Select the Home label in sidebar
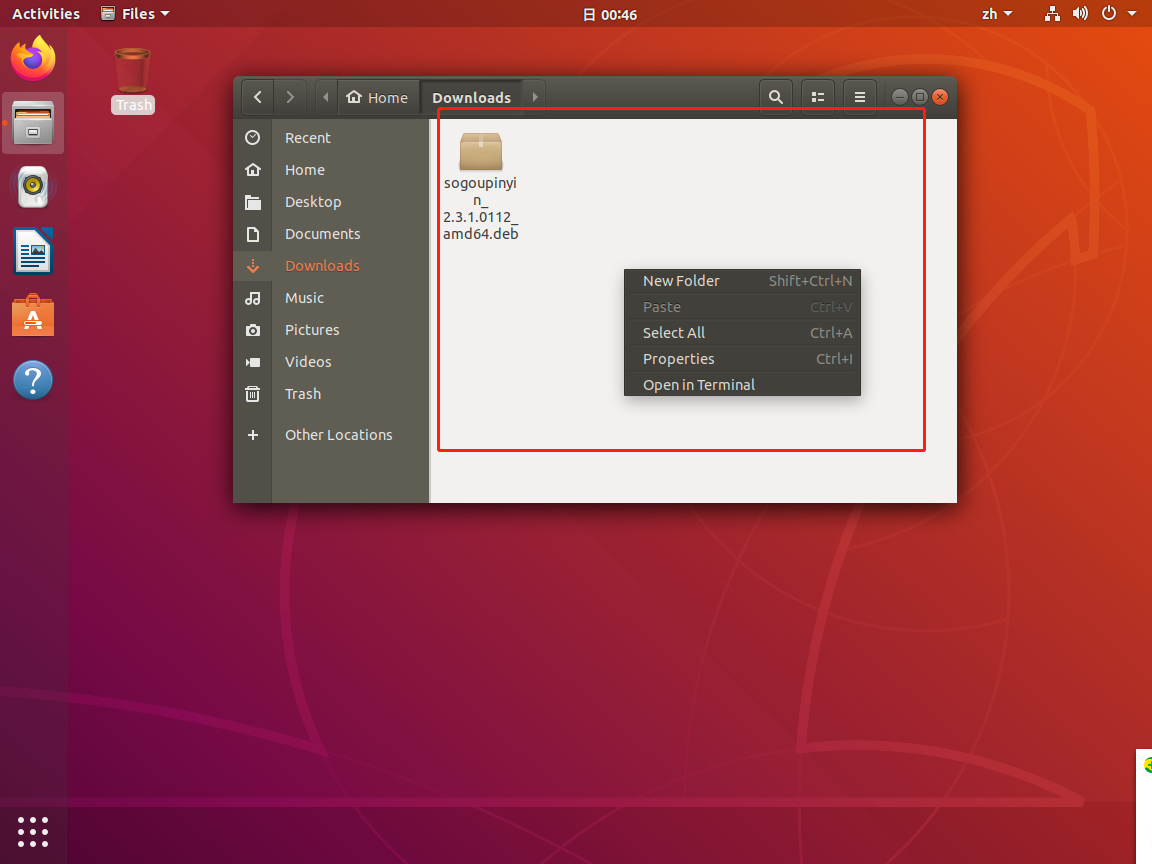The width and height of the screenshot is (1152, 864). pyautogui.click(x=305, y=170)
